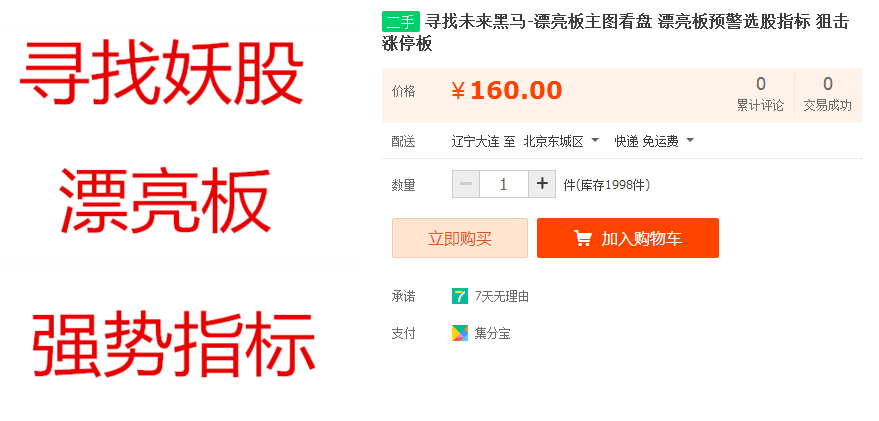879x421 pixels.
Task: Click the 7天无理由 promise text
Action: tap(502, 297)
